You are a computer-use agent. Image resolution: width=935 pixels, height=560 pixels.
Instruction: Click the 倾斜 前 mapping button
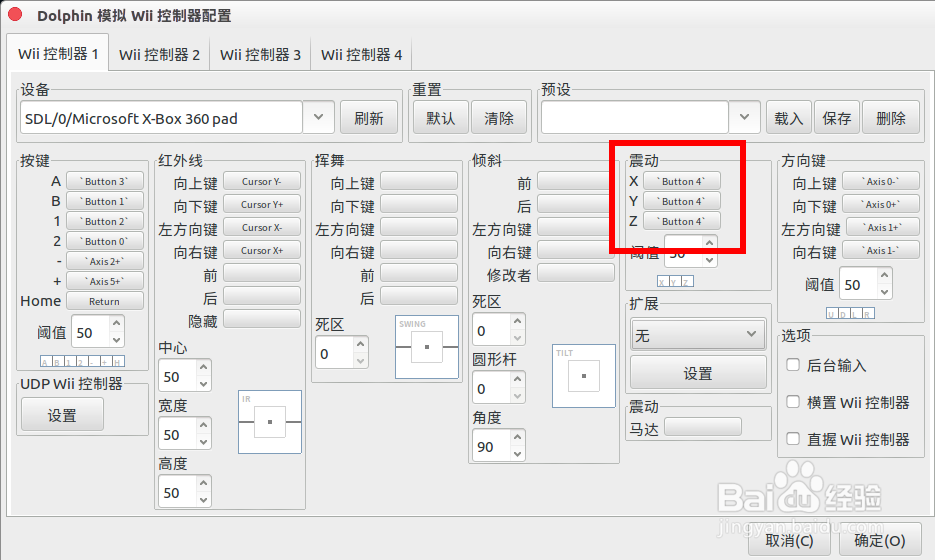(575, 181)
